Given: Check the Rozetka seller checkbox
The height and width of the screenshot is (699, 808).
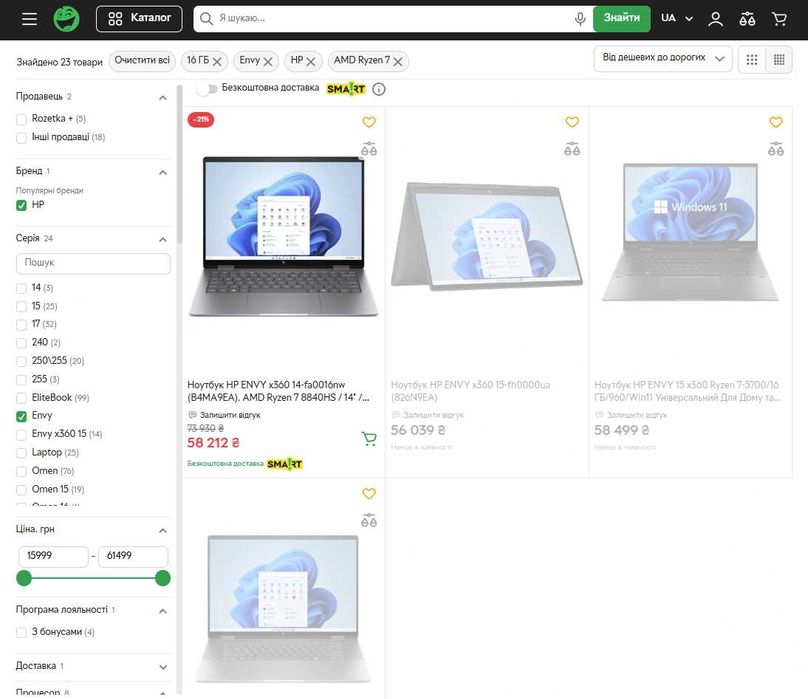Looking at the screenshot, I should [21, 120].
